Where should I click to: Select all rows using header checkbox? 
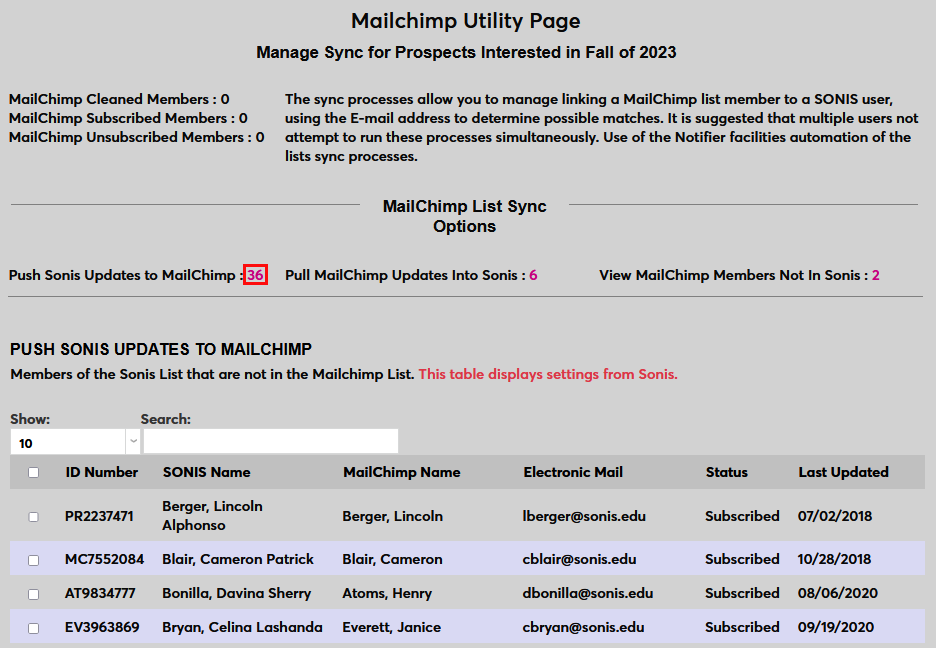pyautogui.click(x=33, y=472)
